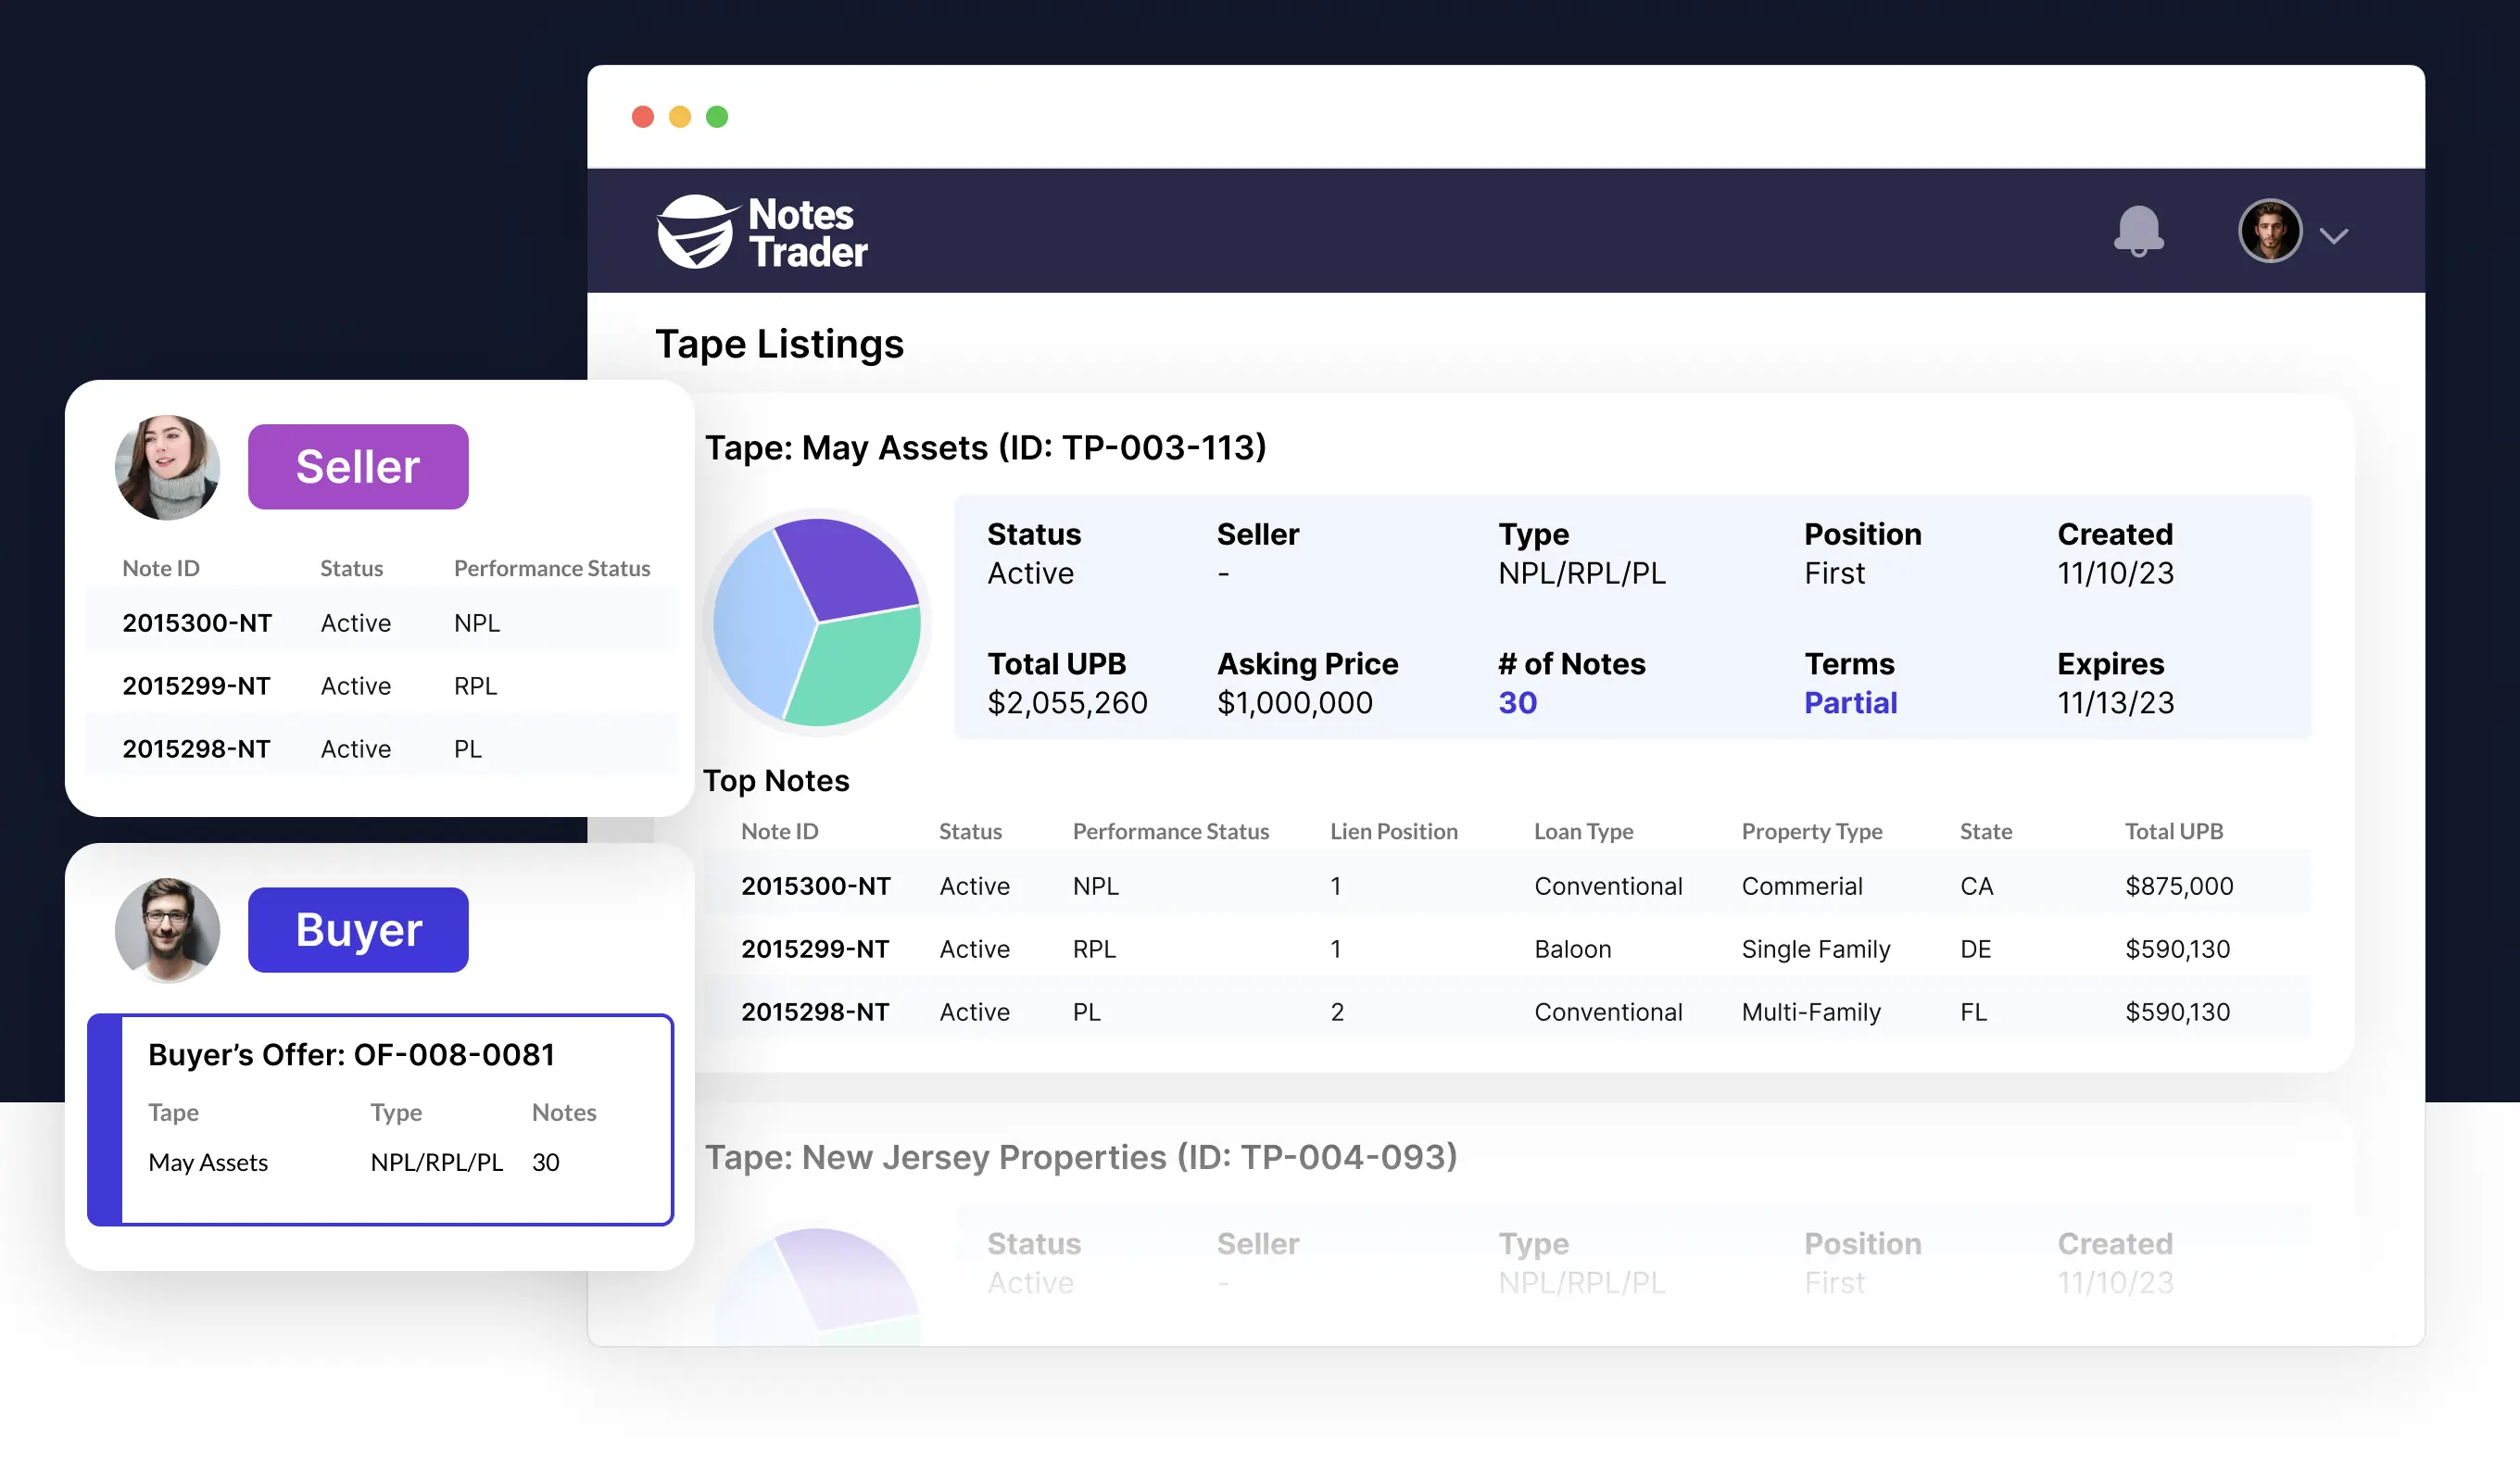Select 2015300-NT in the Seller card
The image size is (2520, 1484).
[x=197, y=623]
